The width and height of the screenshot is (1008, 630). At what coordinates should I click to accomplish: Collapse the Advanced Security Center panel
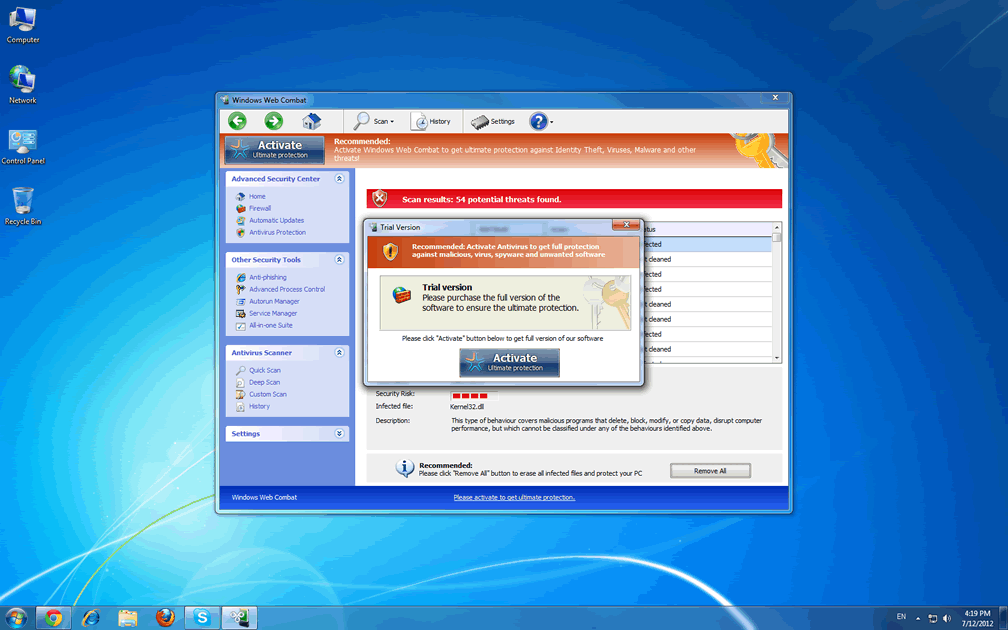pyautogui.click(x=339, y=179)
